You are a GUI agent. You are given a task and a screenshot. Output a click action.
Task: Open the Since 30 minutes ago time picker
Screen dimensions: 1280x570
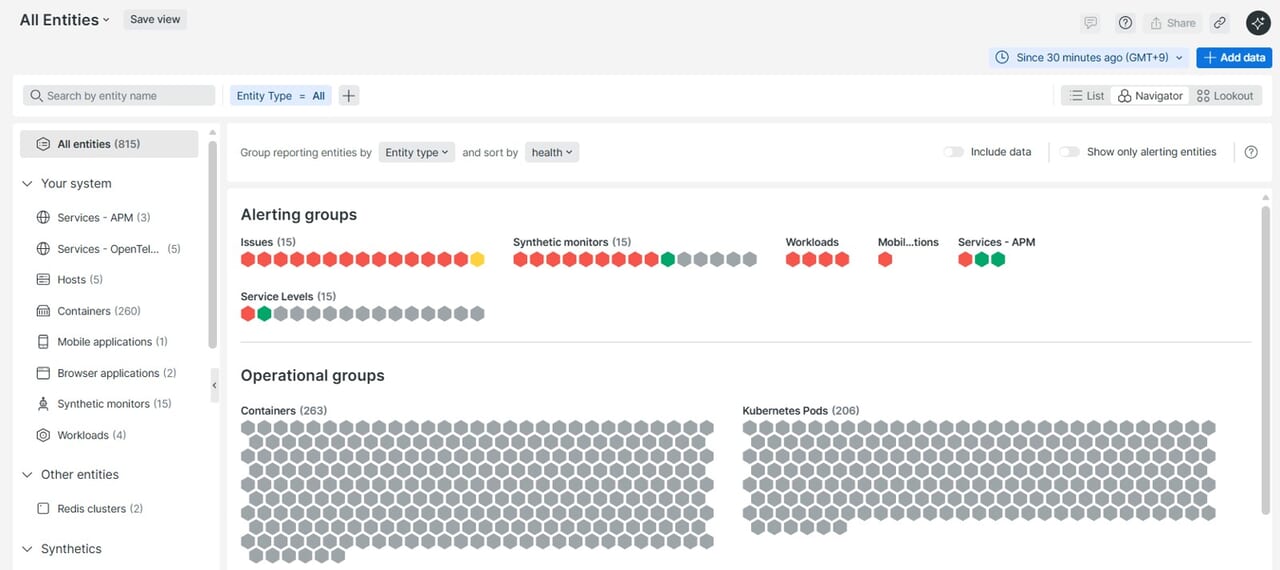point(1090,58)
